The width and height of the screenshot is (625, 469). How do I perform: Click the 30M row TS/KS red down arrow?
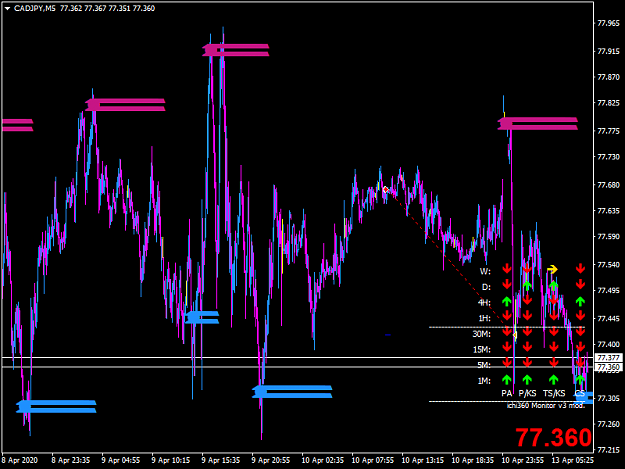tap(554, 332)
